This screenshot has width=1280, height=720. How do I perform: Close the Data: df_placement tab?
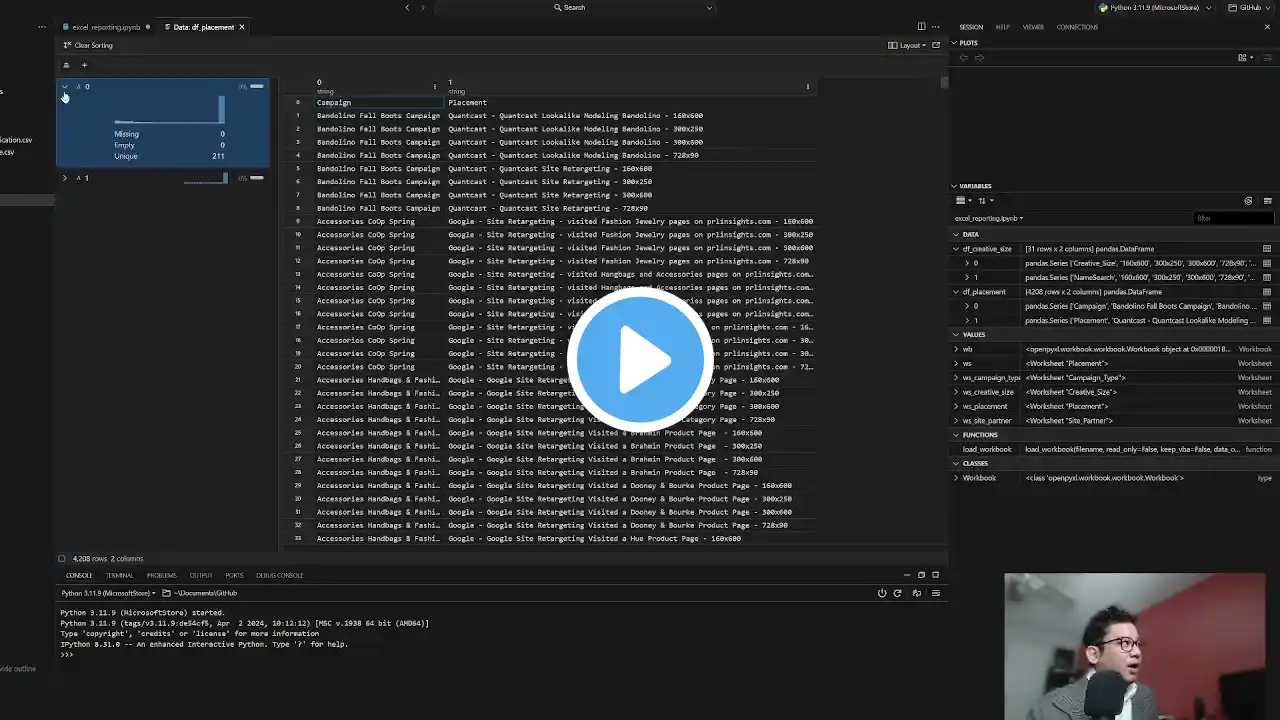click(x=242, y=27)
